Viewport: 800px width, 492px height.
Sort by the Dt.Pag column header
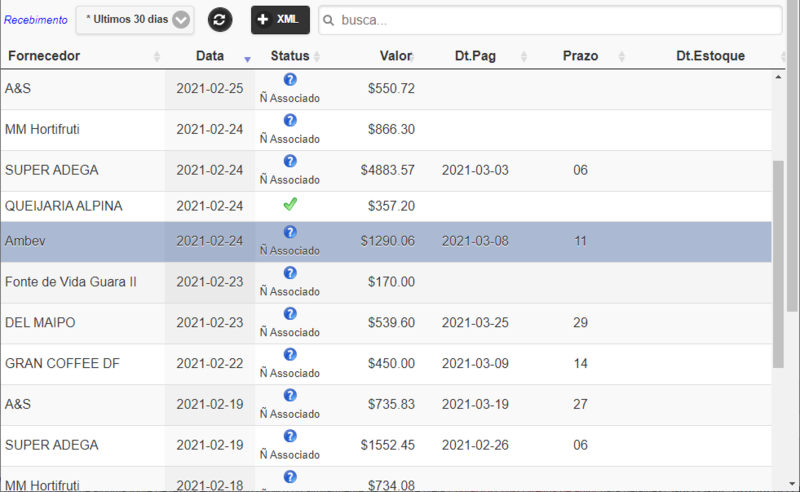(x=475, y=56)
